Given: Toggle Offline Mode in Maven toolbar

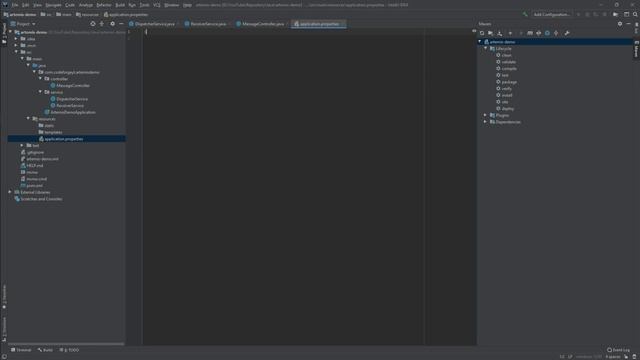Looking at the screenshot, I should click(539, 33).
